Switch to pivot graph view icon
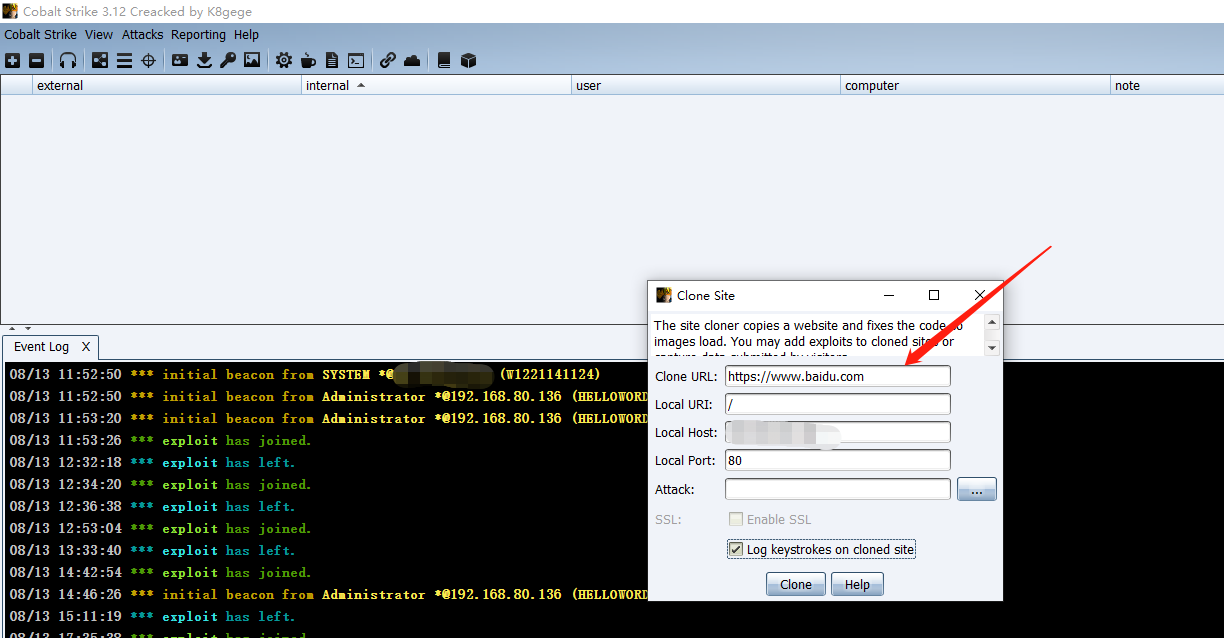1224x638 pixels. (100, 61)
